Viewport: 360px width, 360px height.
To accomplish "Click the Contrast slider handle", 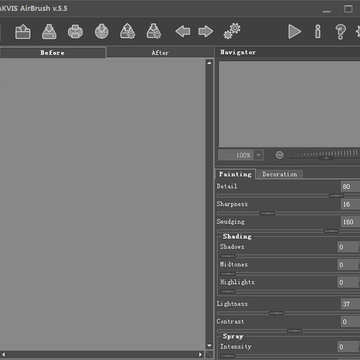I will (x=295, y=331).
